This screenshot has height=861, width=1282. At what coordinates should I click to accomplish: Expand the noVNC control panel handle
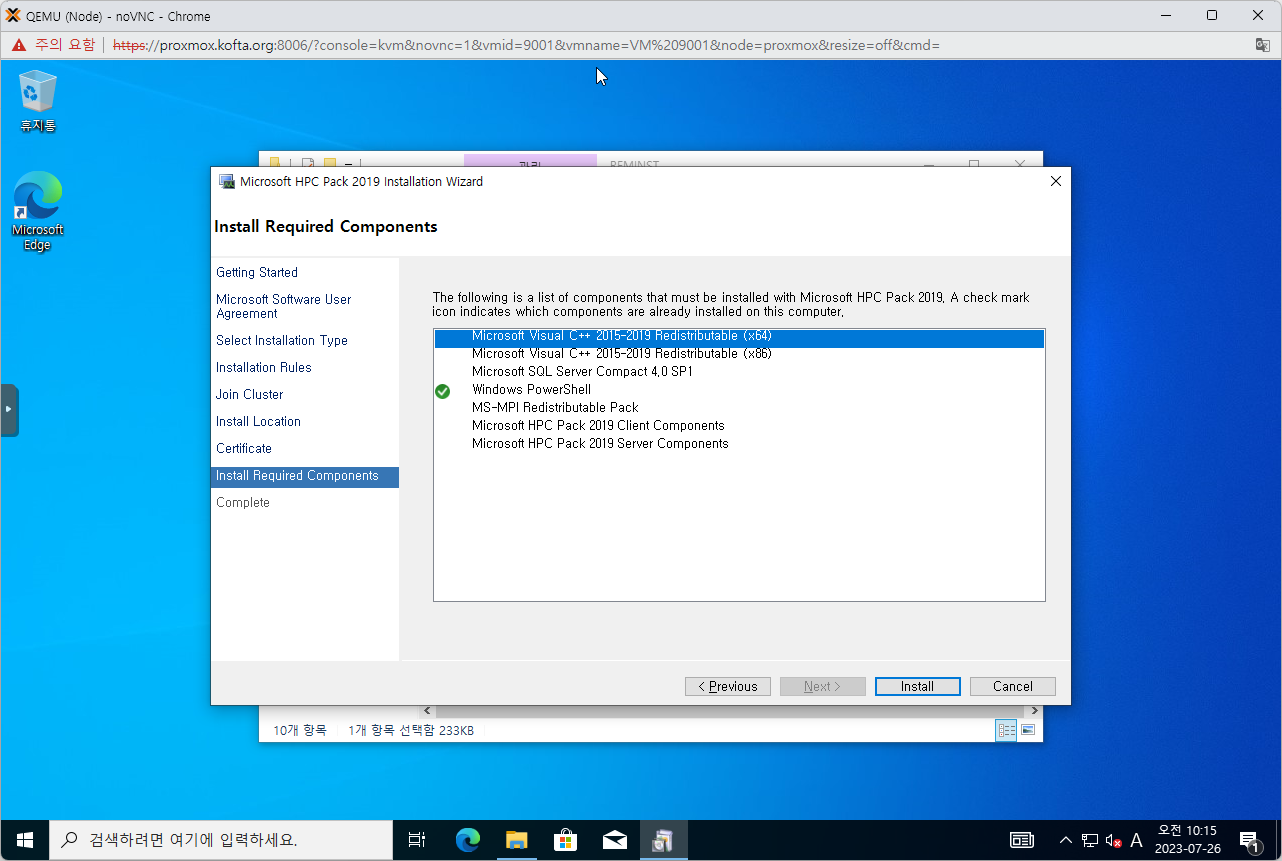point(9,410)
